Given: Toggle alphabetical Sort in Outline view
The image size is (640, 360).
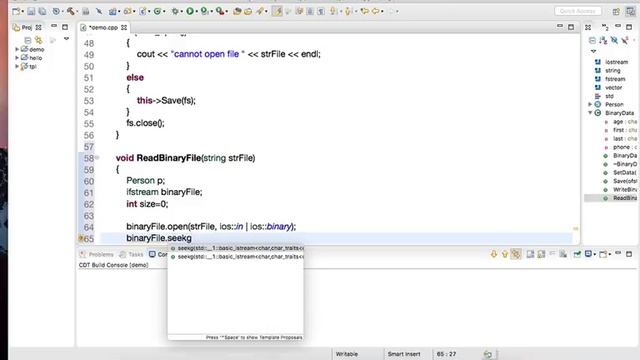Looking at the screenshot, I should click(603, 40).
